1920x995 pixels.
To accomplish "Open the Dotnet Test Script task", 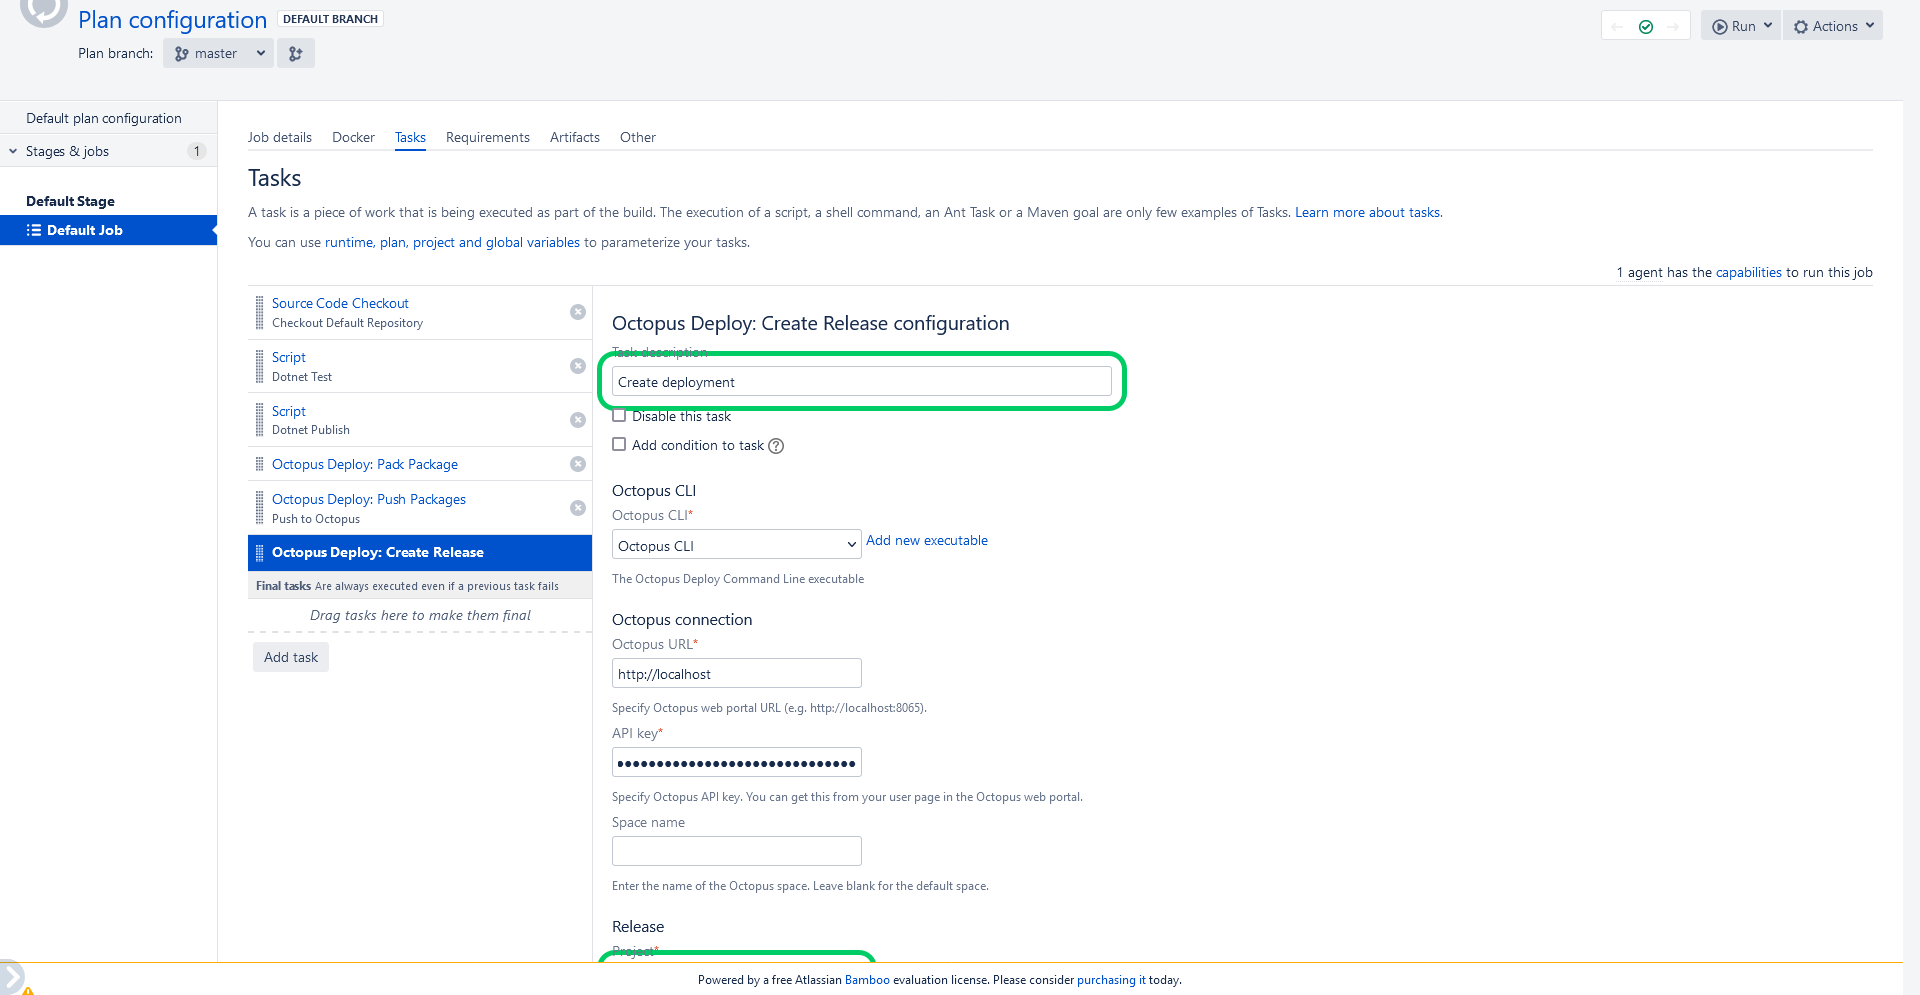I will (x=289, y=357).
